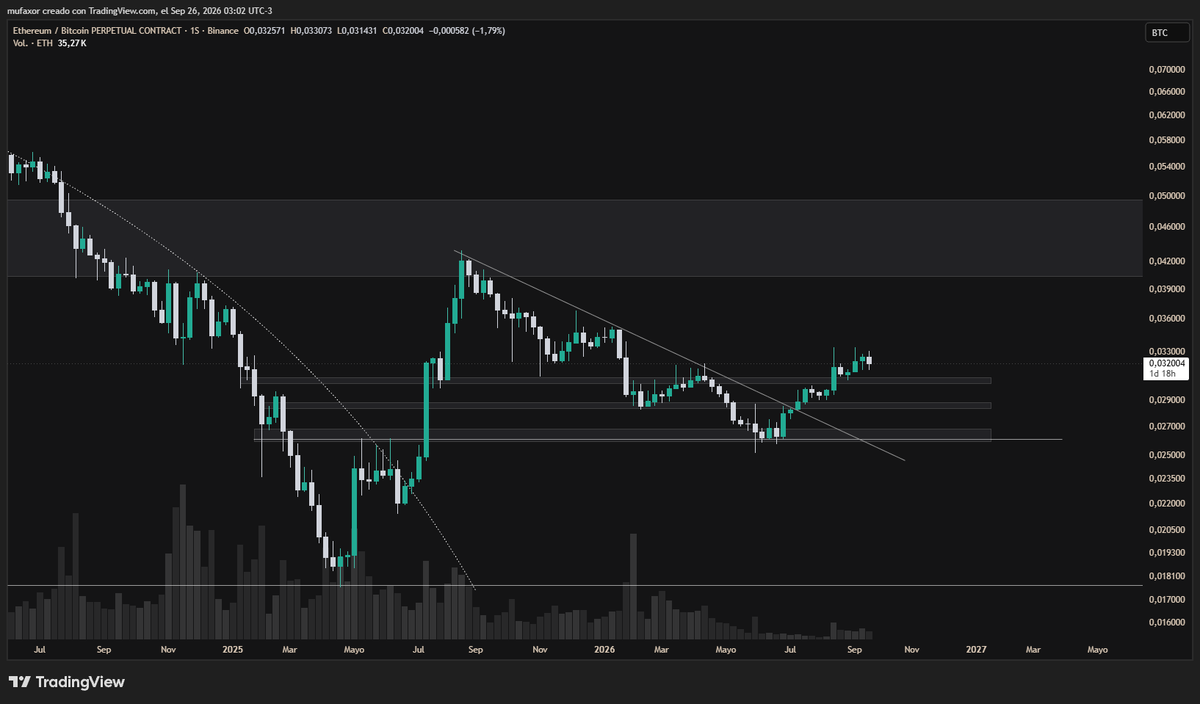Click price axis label 0,023500
Image resolution: width=1200 pixels, height=704 pixels.
1165,478
